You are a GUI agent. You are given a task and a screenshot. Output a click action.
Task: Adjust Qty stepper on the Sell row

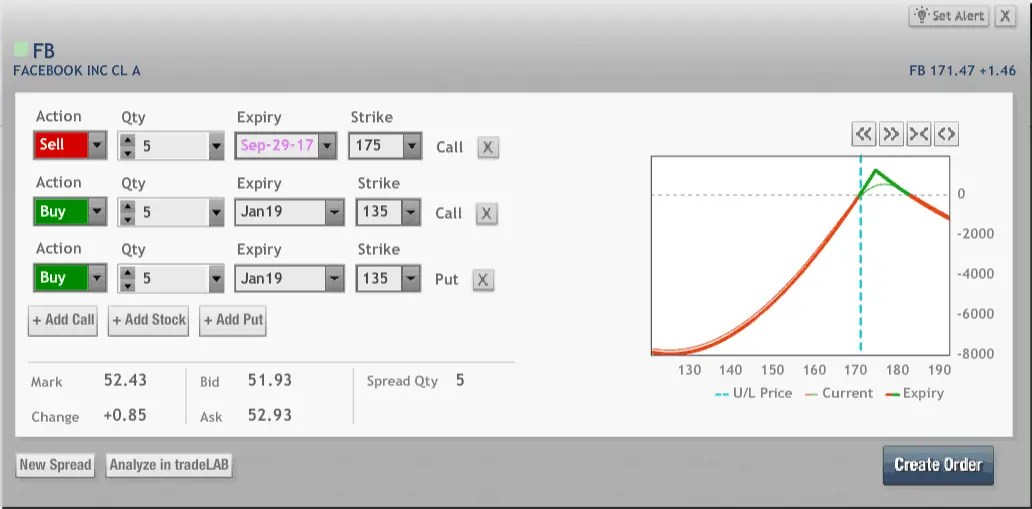(x=128, y=146)
